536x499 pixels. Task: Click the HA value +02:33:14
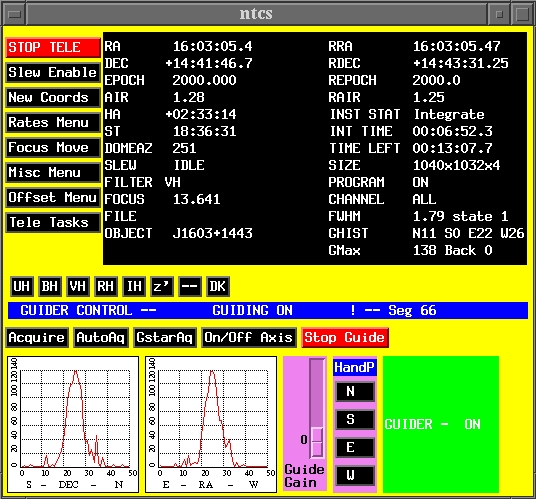(x=201, y=114)
